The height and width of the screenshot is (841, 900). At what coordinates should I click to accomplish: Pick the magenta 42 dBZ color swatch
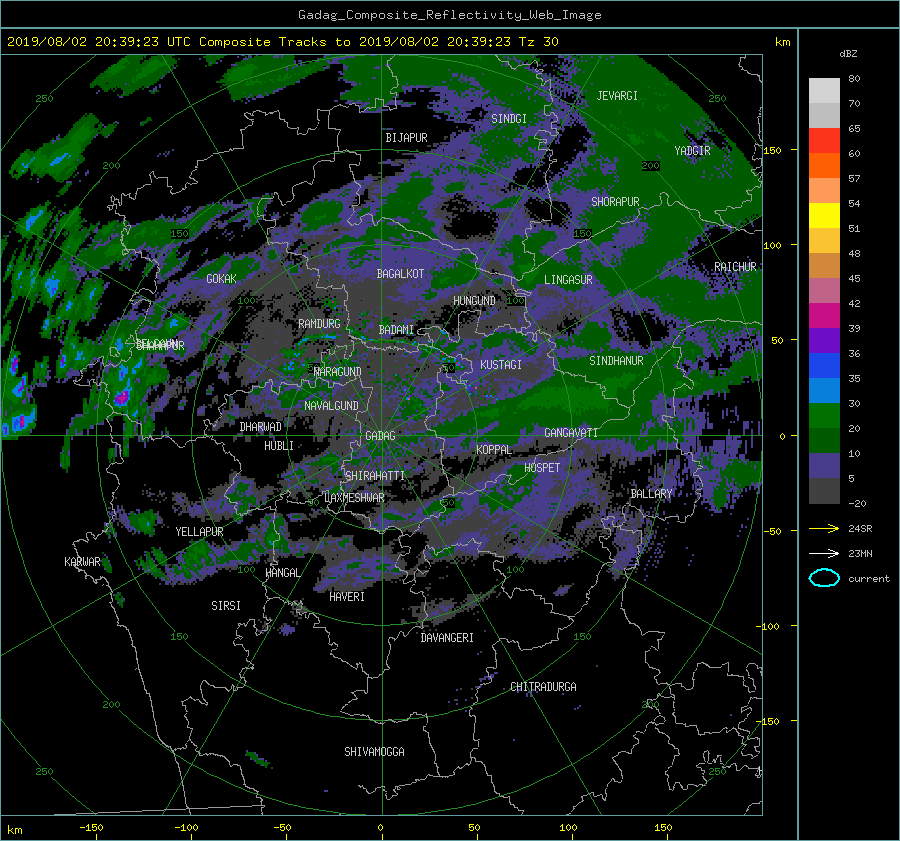click(x=824, y=315)
